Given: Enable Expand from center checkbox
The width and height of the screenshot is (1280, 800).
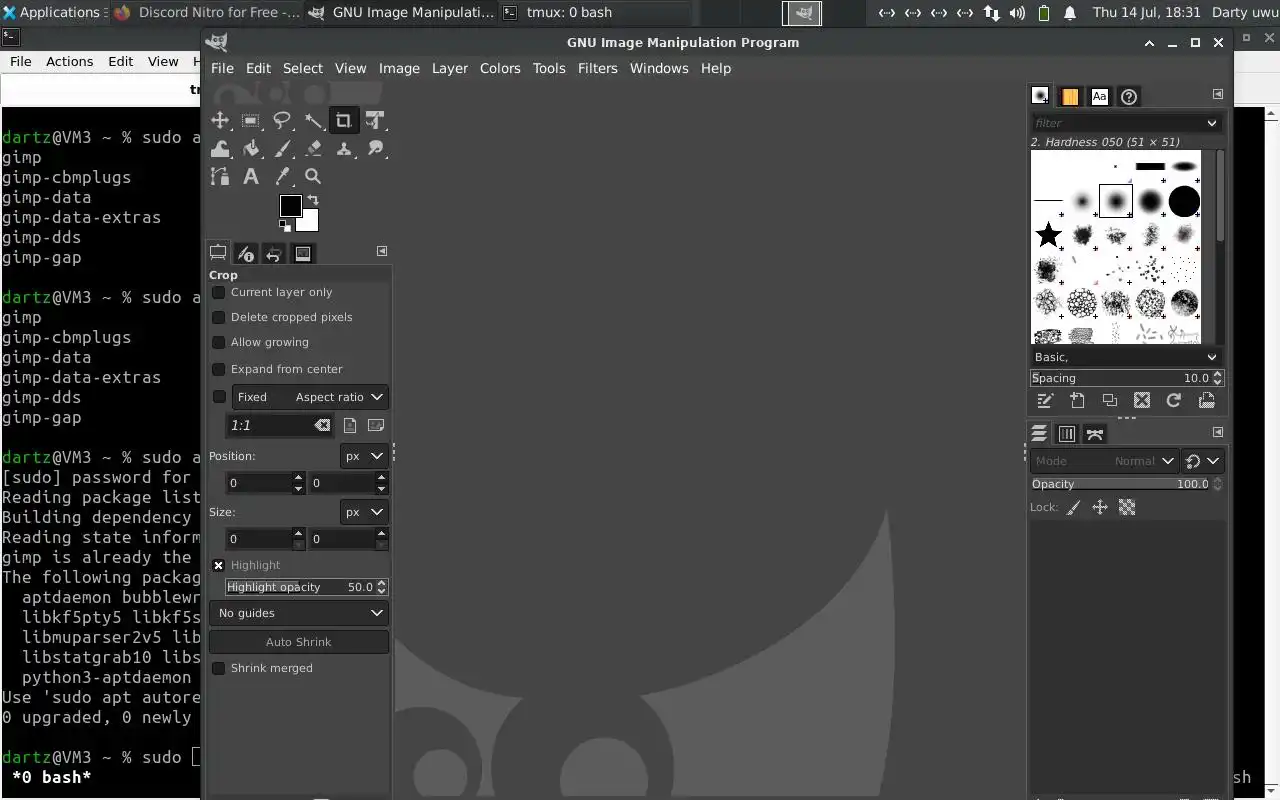Looking at the screenshot, I should (218, 369).
